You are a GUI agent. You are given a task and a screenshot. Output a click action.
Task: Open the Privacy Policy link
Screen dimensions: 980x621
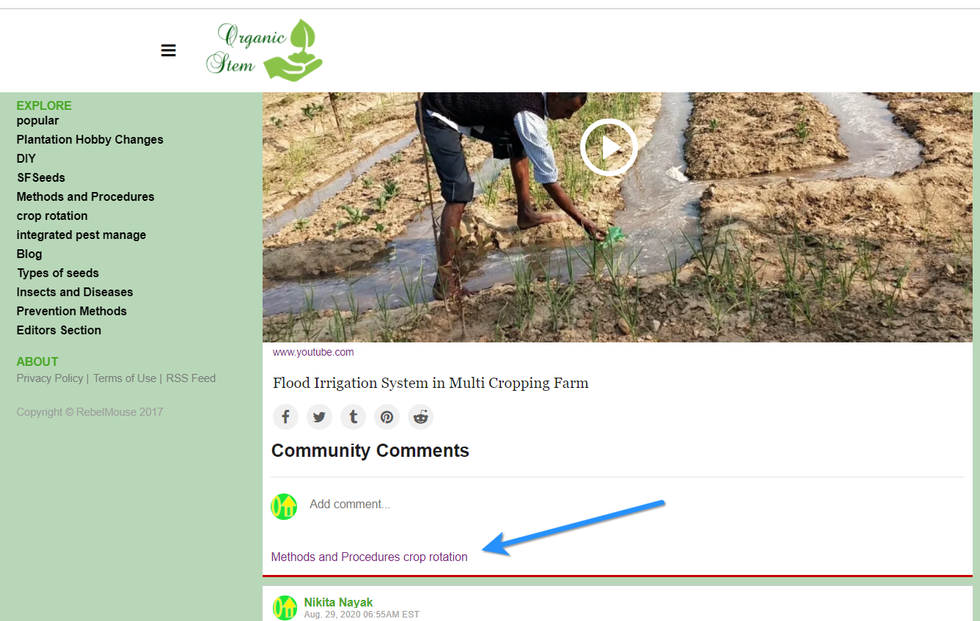click(50, 378)
